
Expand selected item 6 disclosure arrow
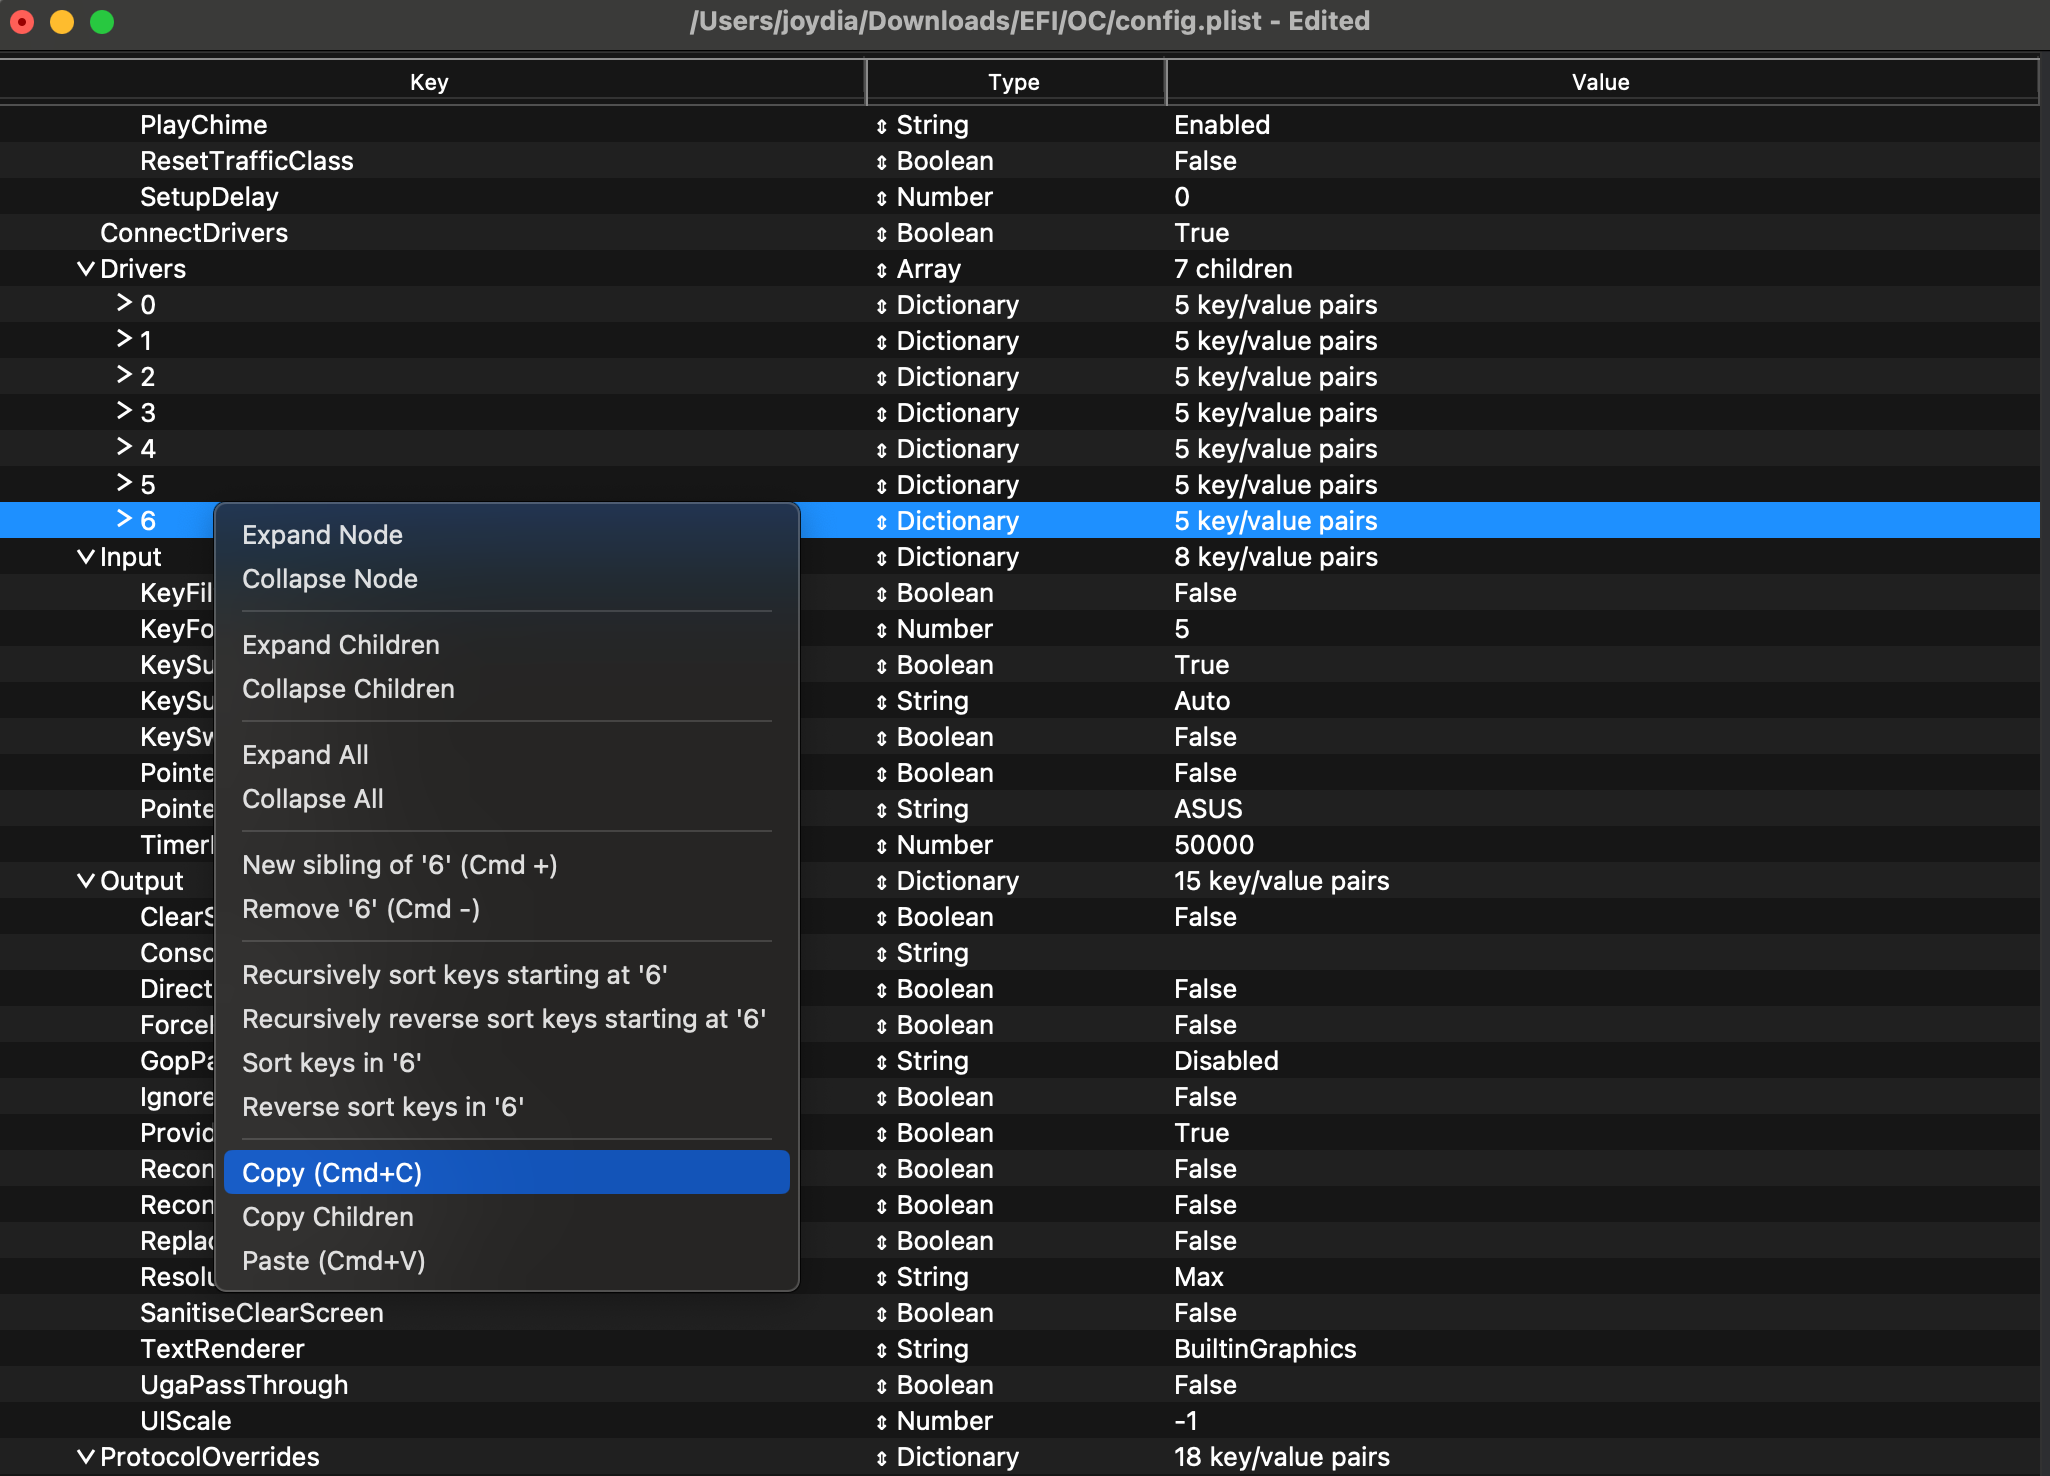[x=124, y=519]
